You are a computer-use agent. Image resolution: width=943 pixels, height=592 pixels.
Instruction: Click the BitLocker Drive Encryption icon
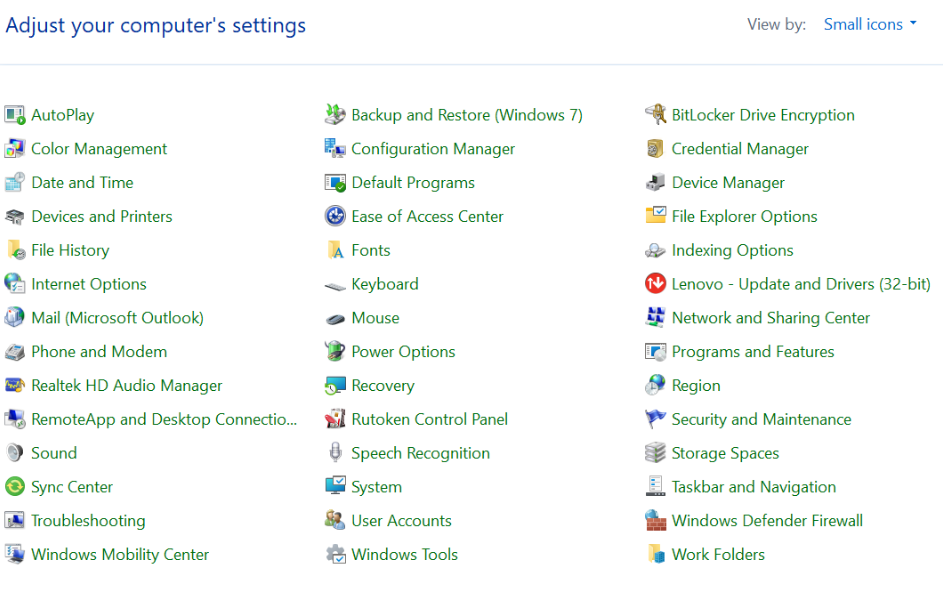pyautogui.click(x=655, y=115)
